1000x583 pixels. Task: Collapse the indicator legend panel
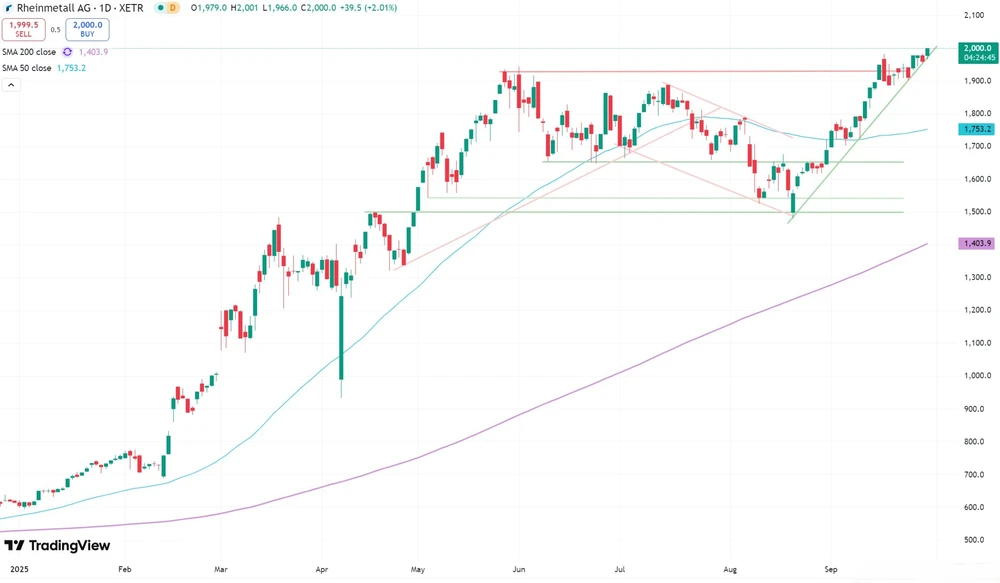point(10,84)
